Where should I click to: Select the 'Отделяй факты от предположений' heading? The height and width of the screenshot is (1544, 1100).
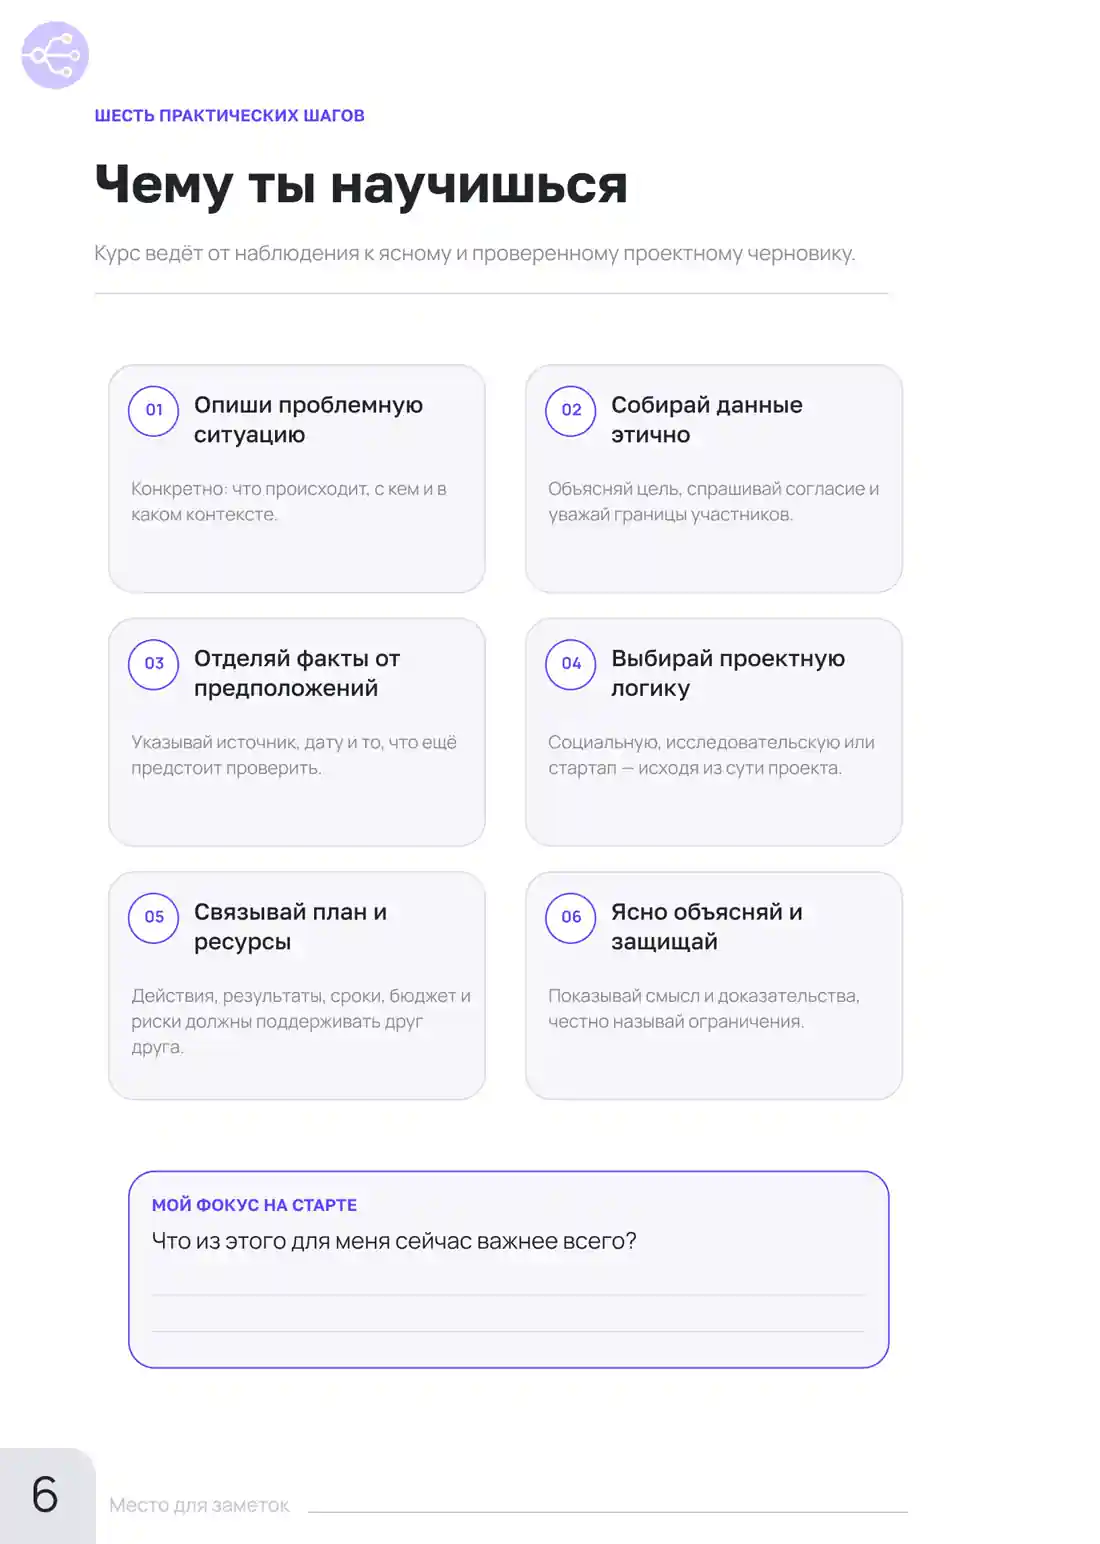297,673
